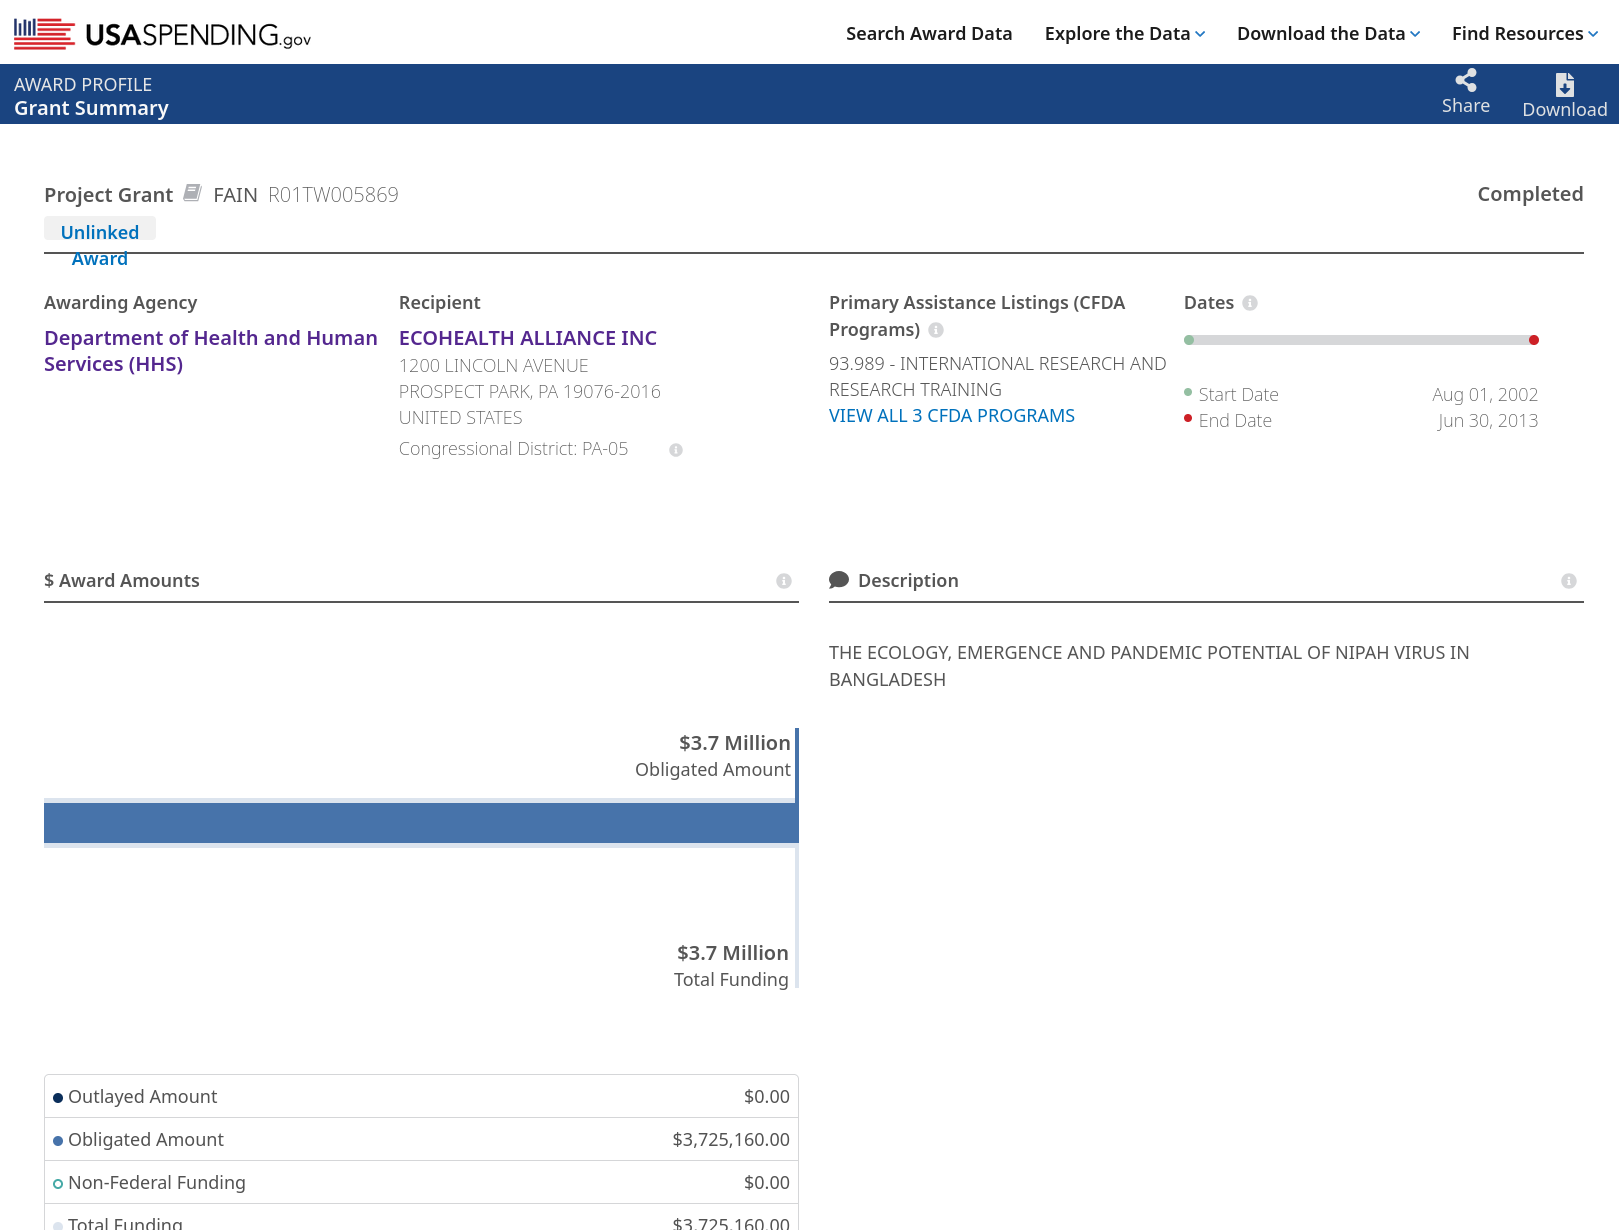The image size is (1619, 1230).
Task: Open info icon in Award Amounts header
Action: click(784, 581)
